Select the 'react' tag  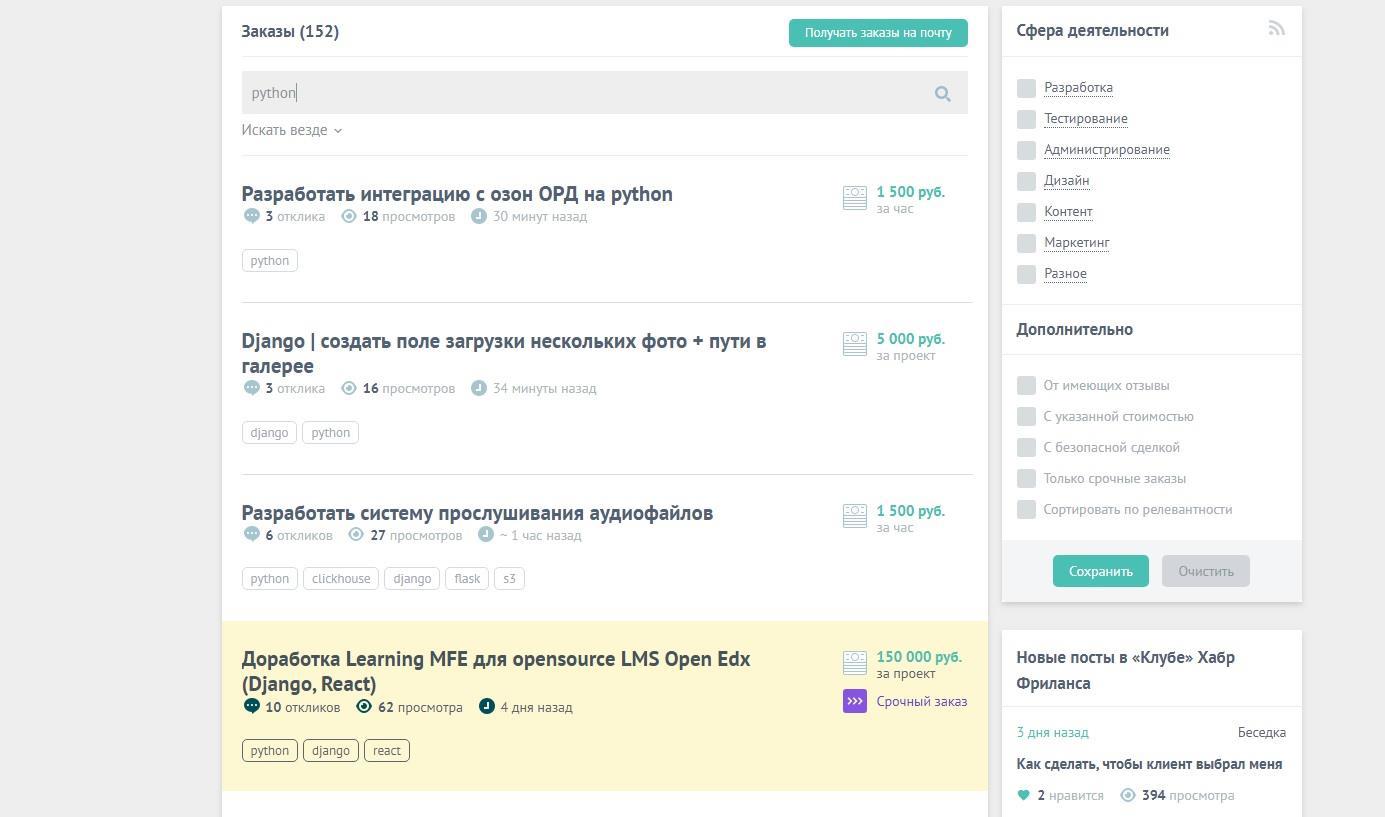(387, 751)
